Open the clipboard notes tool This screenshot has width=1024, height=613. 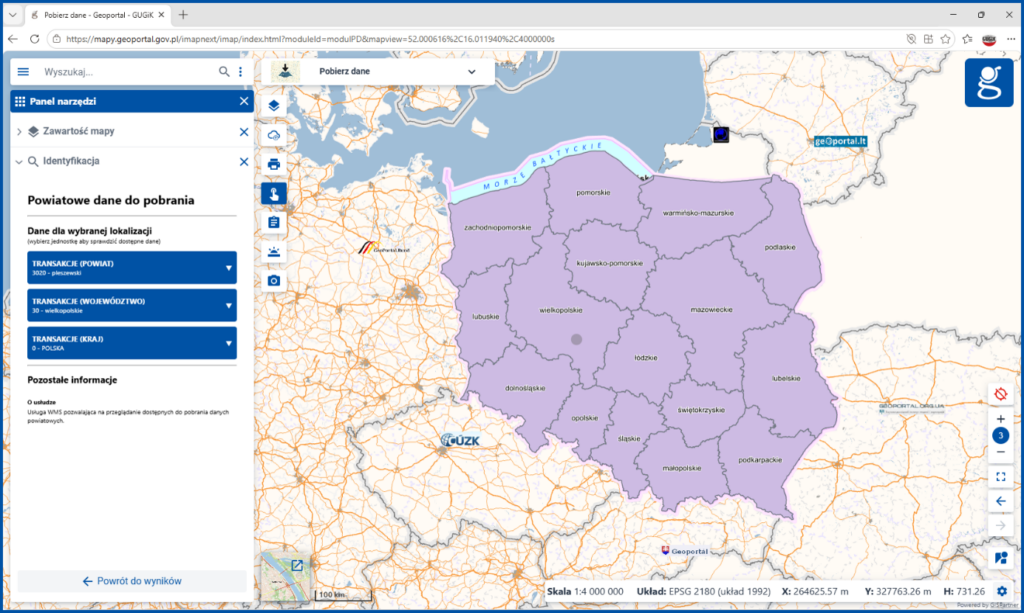click(x=274, y=223)
